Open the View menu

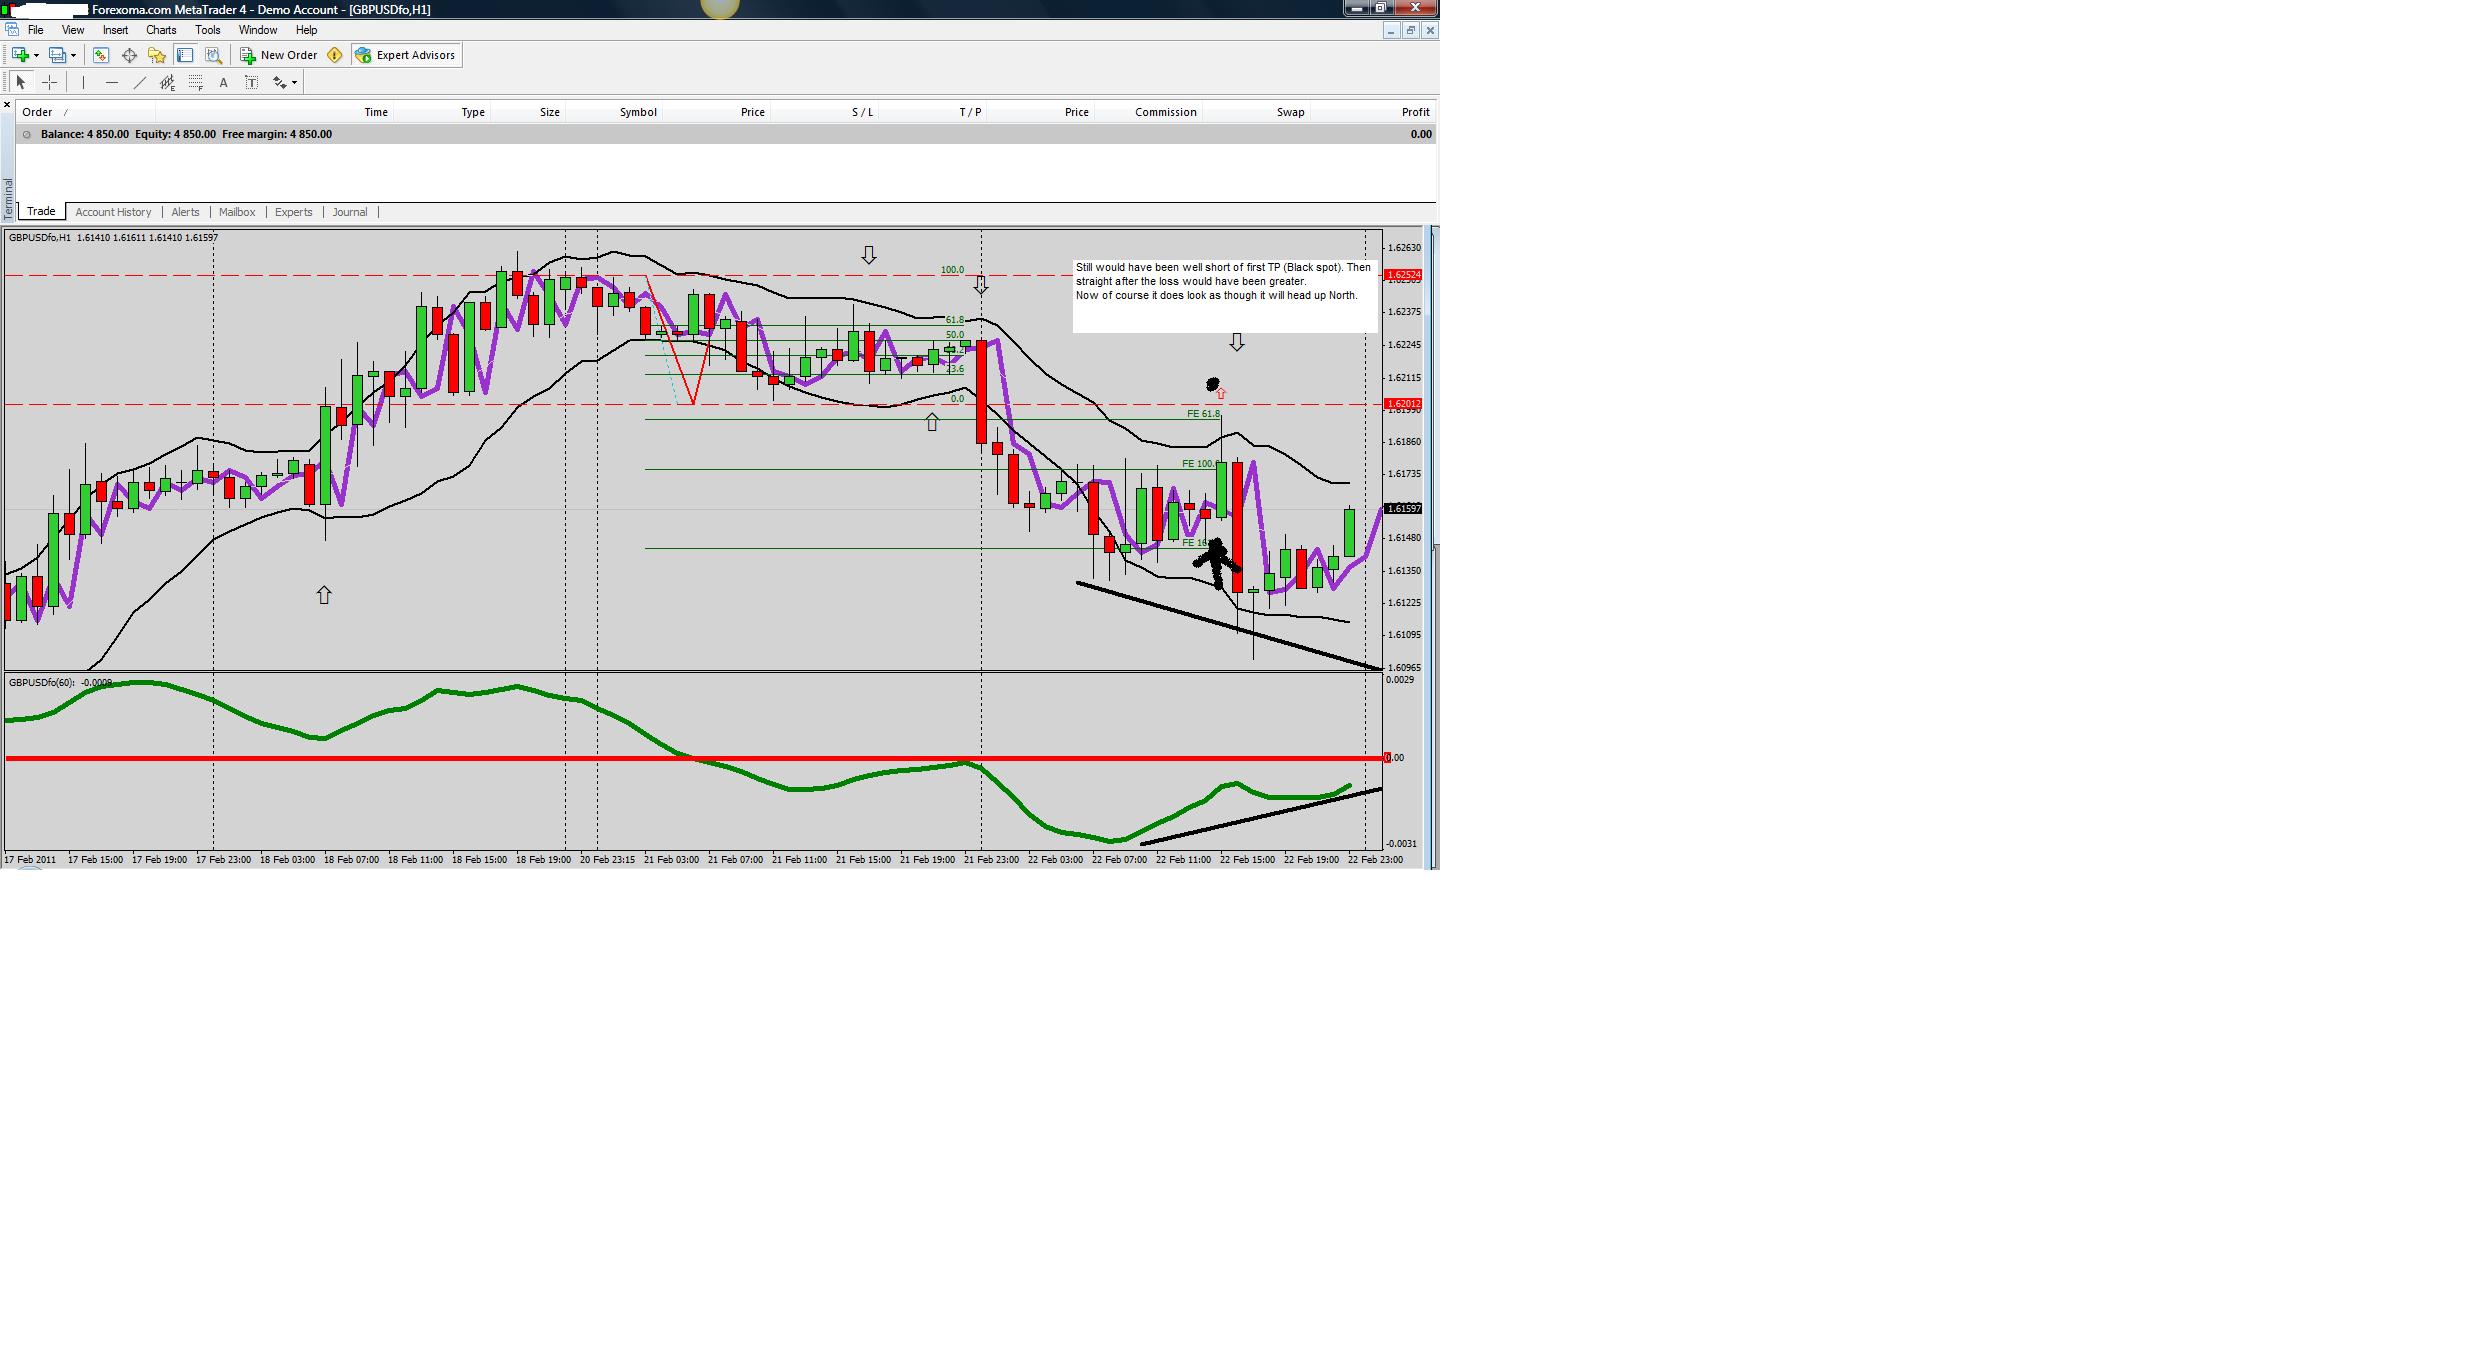click(x=73, y=30)
